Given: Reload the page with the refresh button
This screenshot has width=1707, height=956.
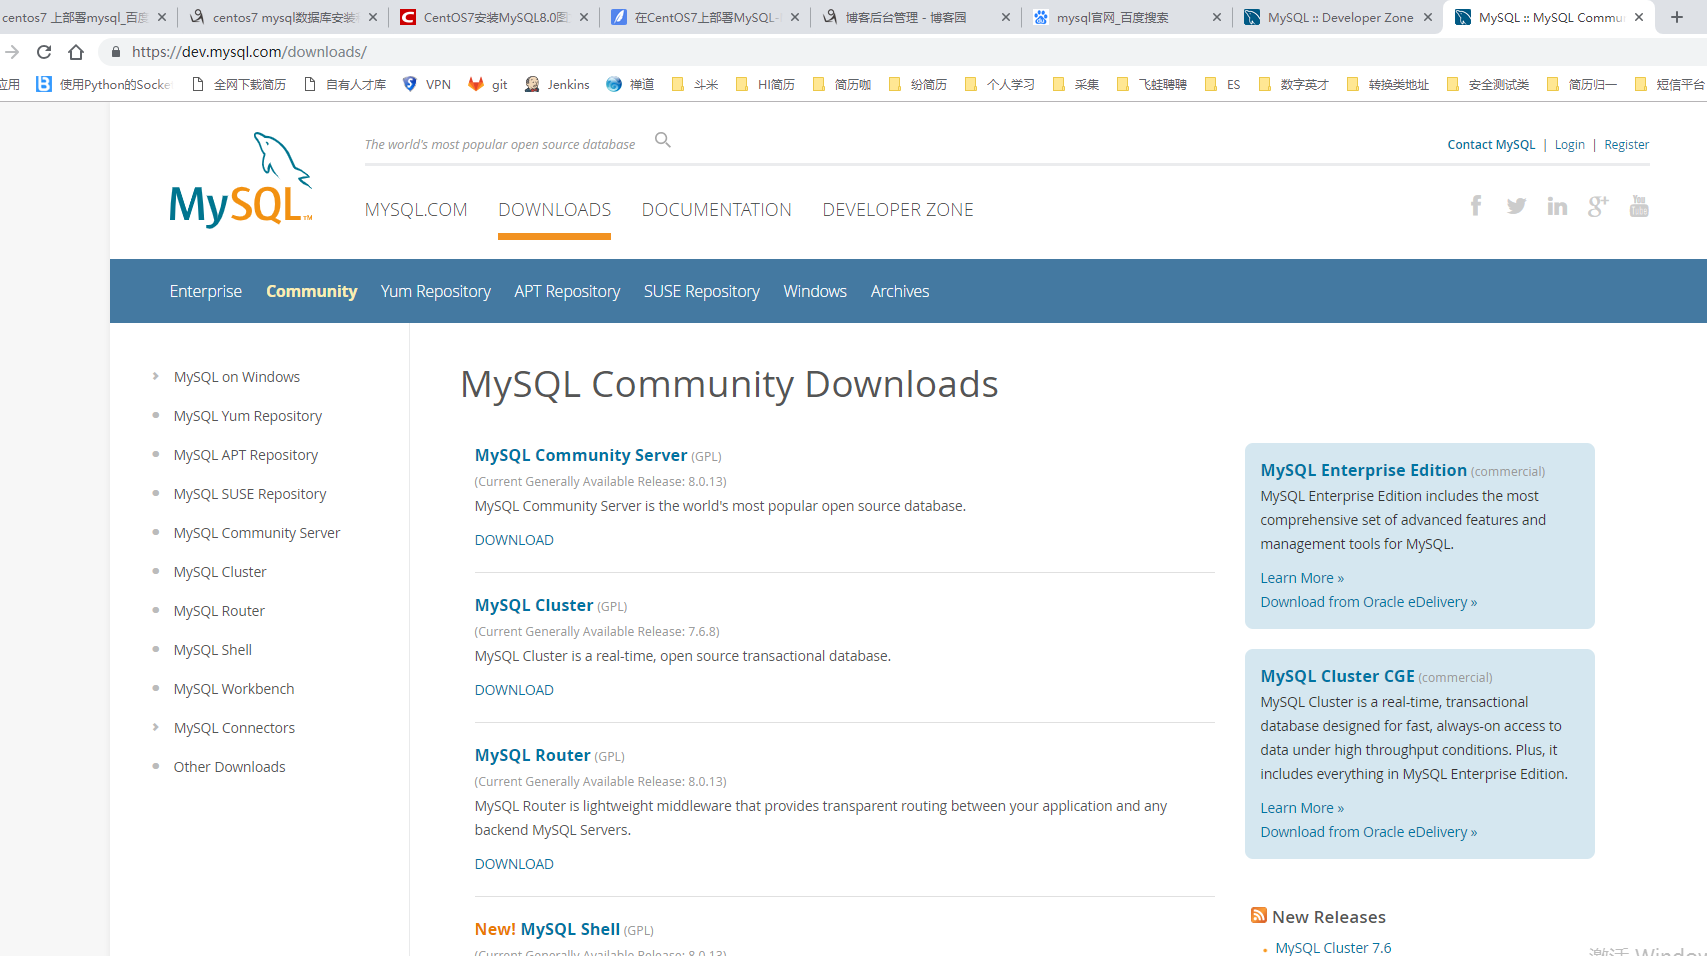Looking at the screenshot, I should pos(44,52).
